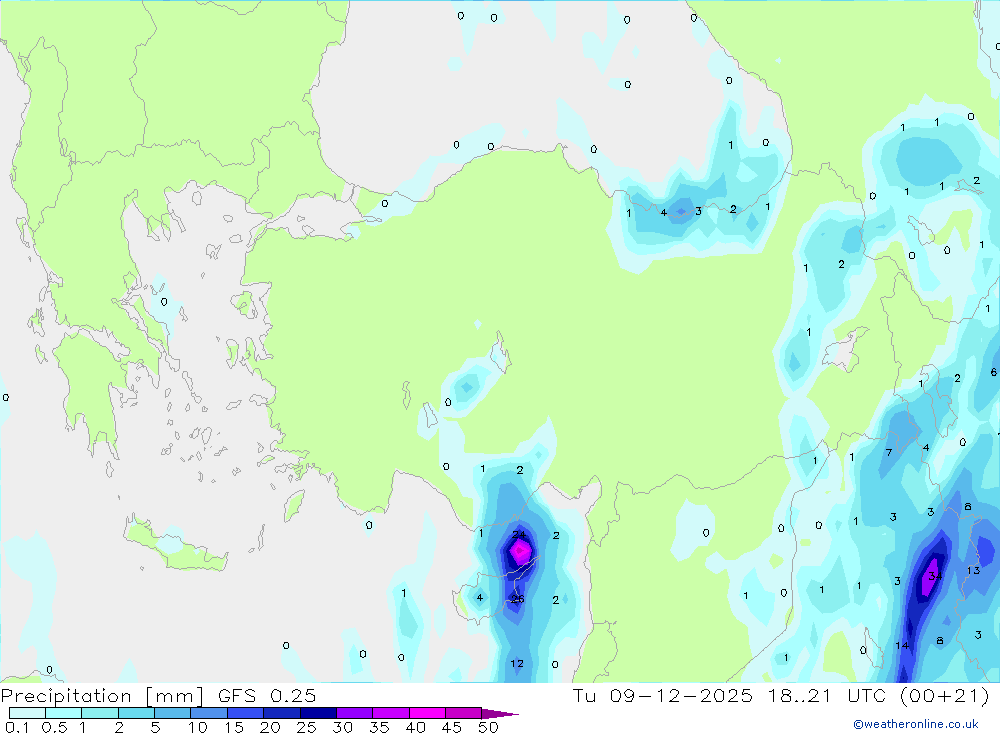Click the 10–15 mm blue legend swatch
The height and width of the screenshot is (733, 1000).
point(209,713)
